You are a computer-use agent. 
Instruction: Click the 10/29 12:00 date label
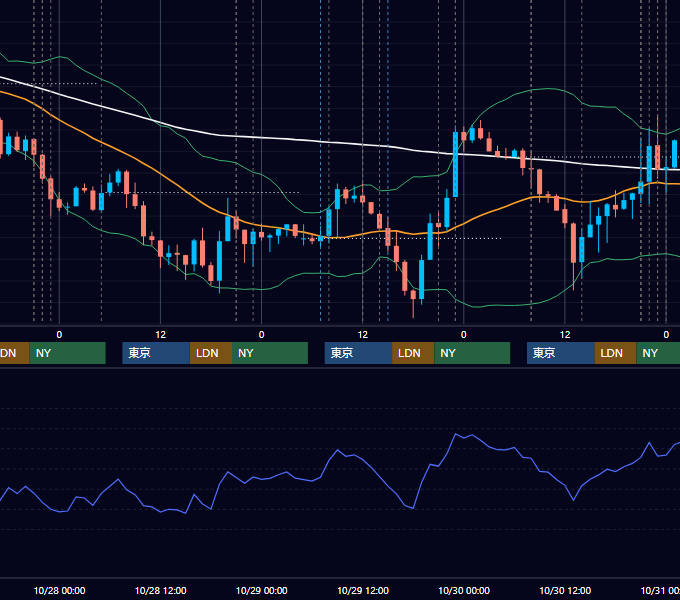[x=363, y=590]
